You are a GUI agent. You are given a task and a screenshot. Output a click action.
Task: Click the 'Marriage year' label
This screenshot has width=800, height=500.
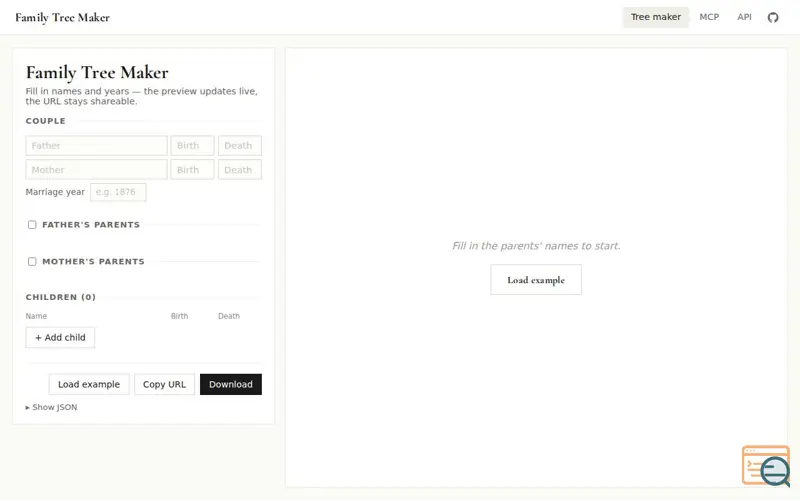pos(55,192)
